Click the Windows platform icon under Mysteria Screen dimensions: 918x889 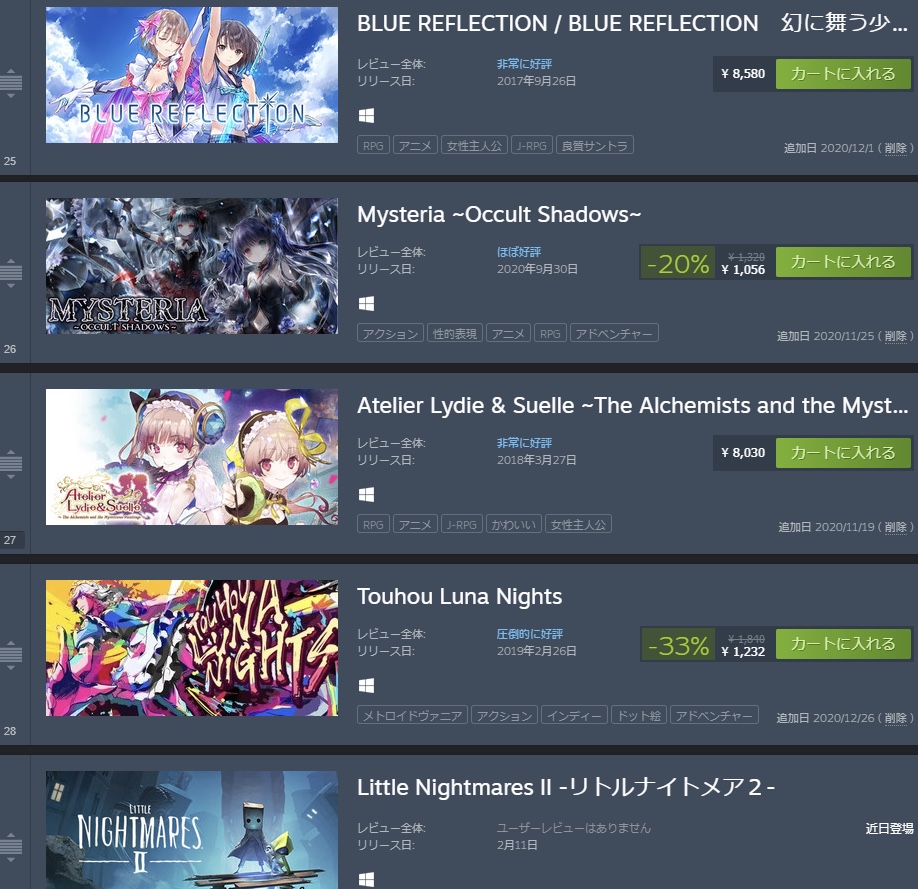coord(366,303)
